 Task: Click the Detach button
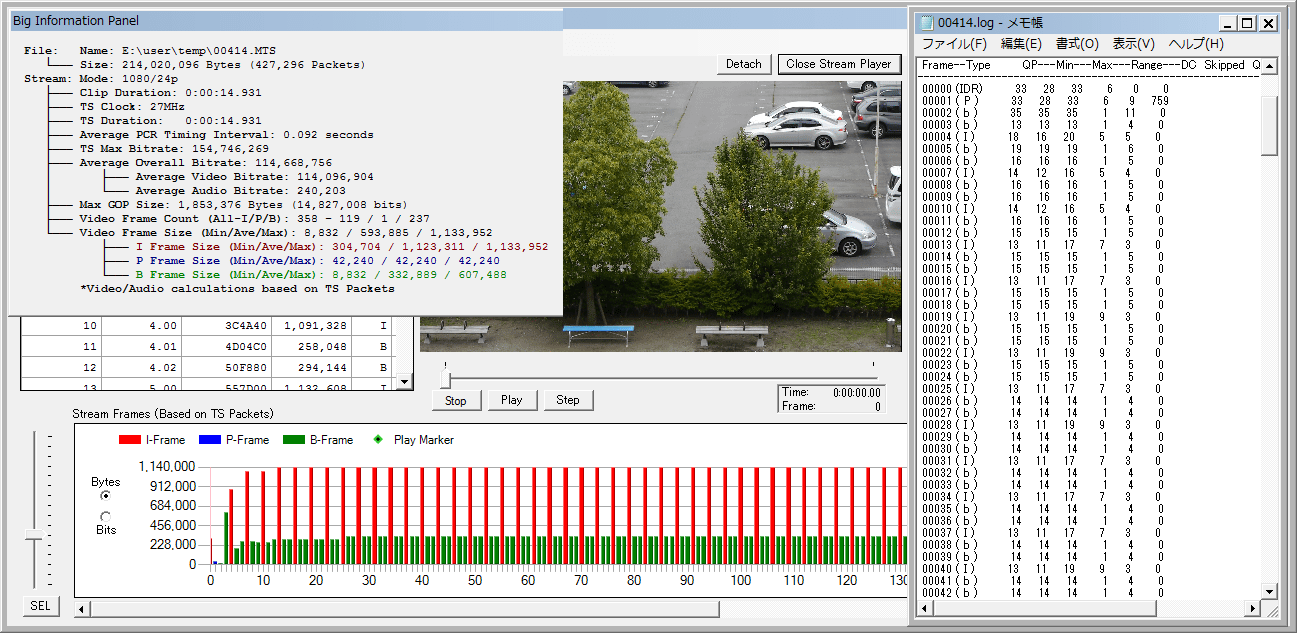(x=743, y=64)
